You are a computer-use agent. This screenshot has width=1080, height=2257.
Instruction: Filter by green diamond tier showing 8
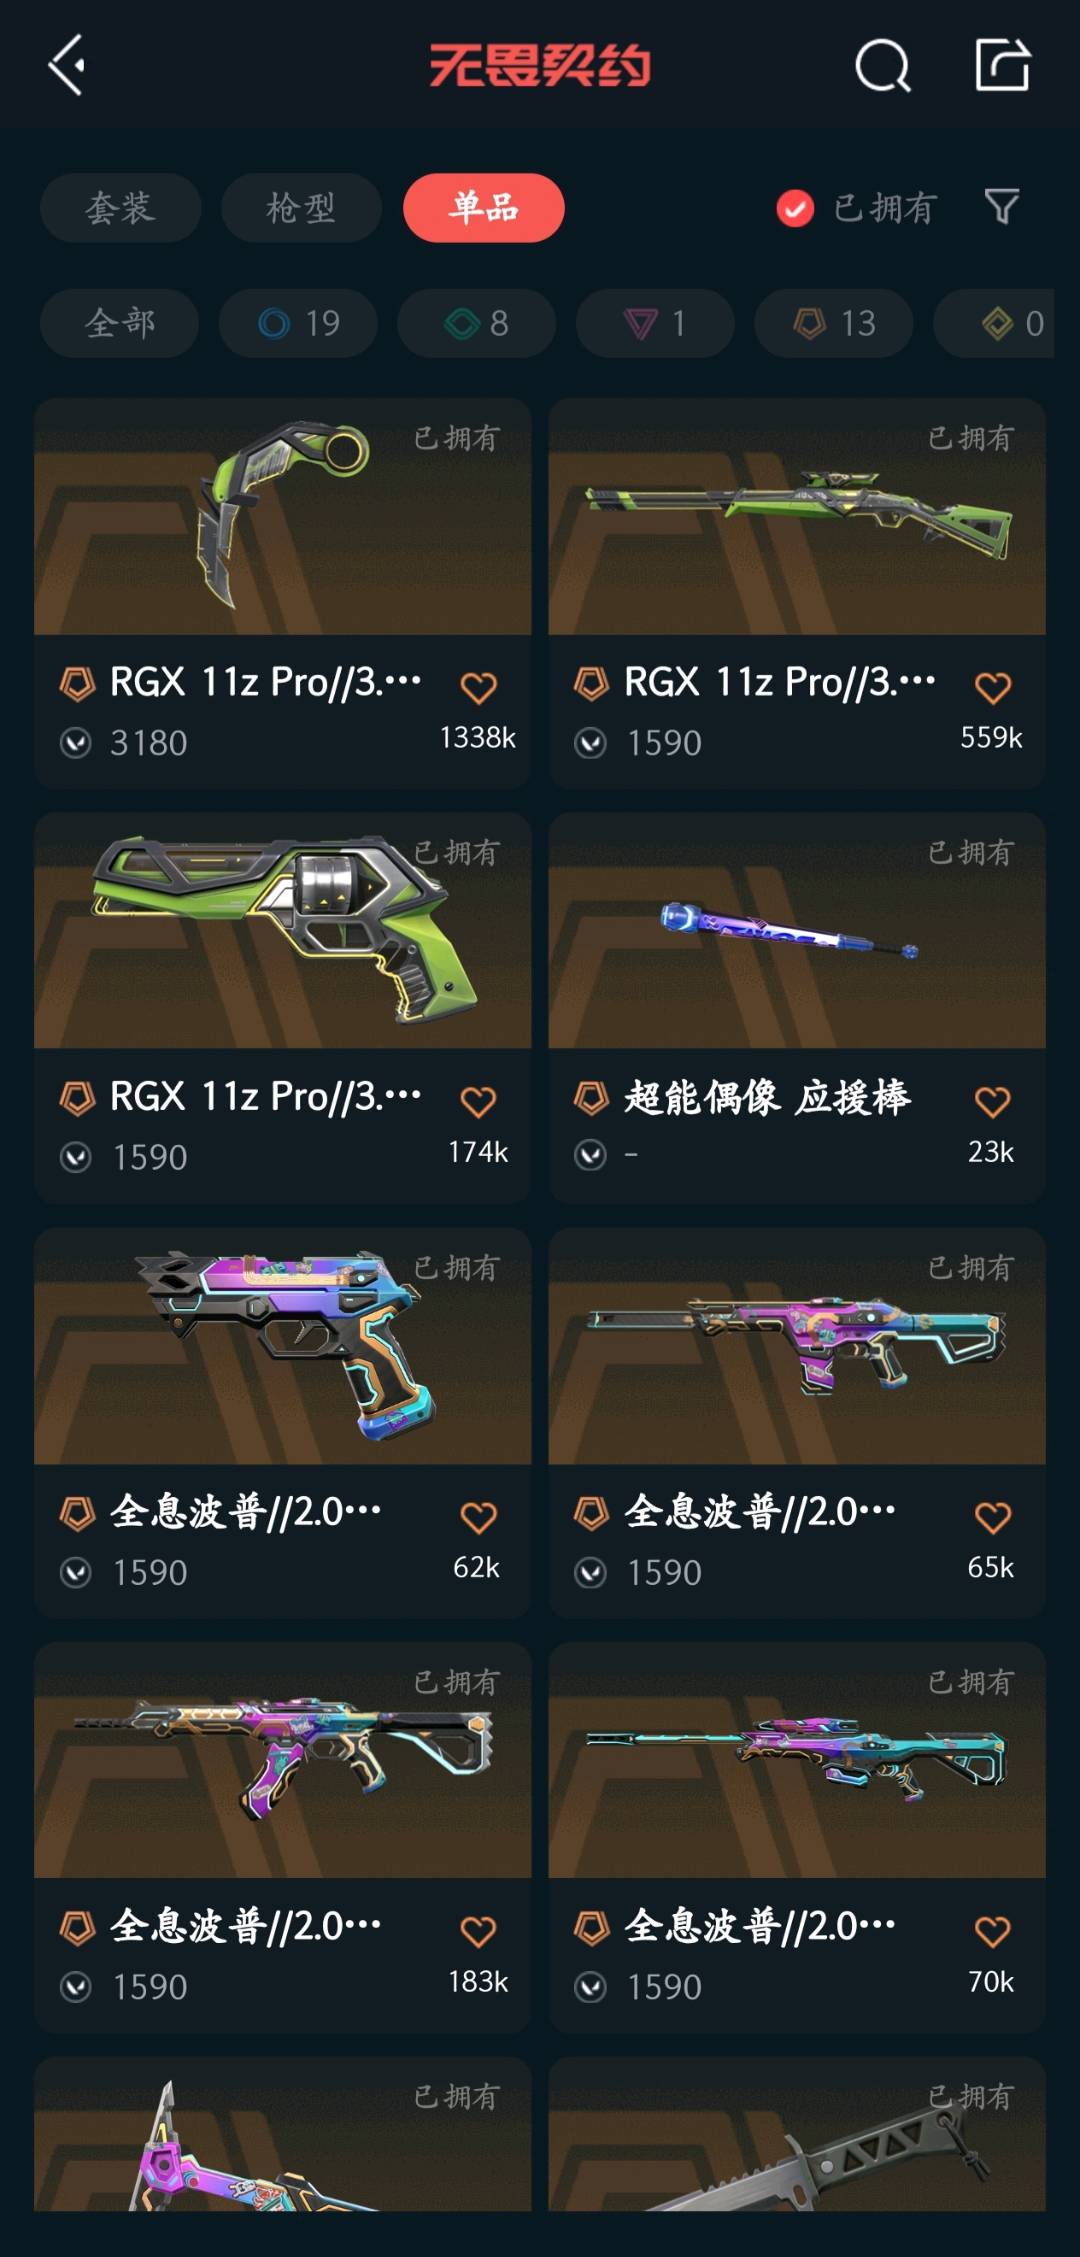(476, 323)
